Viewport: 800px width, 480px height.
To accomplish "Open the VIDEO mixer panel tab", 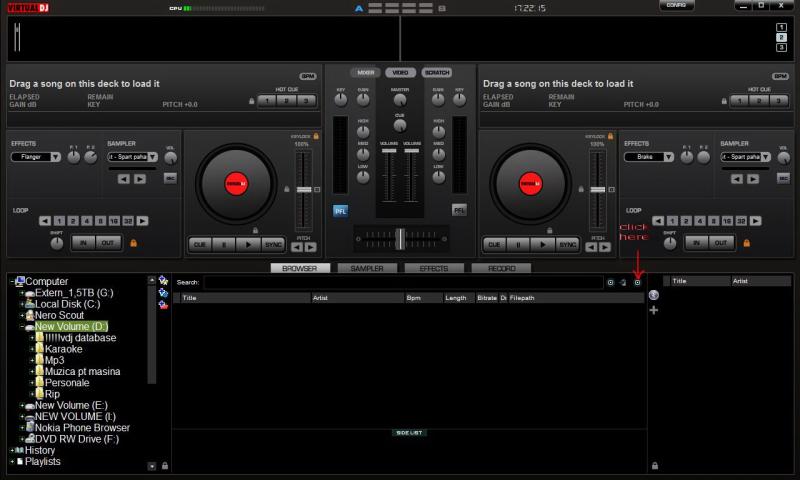I will coord(400,73).
